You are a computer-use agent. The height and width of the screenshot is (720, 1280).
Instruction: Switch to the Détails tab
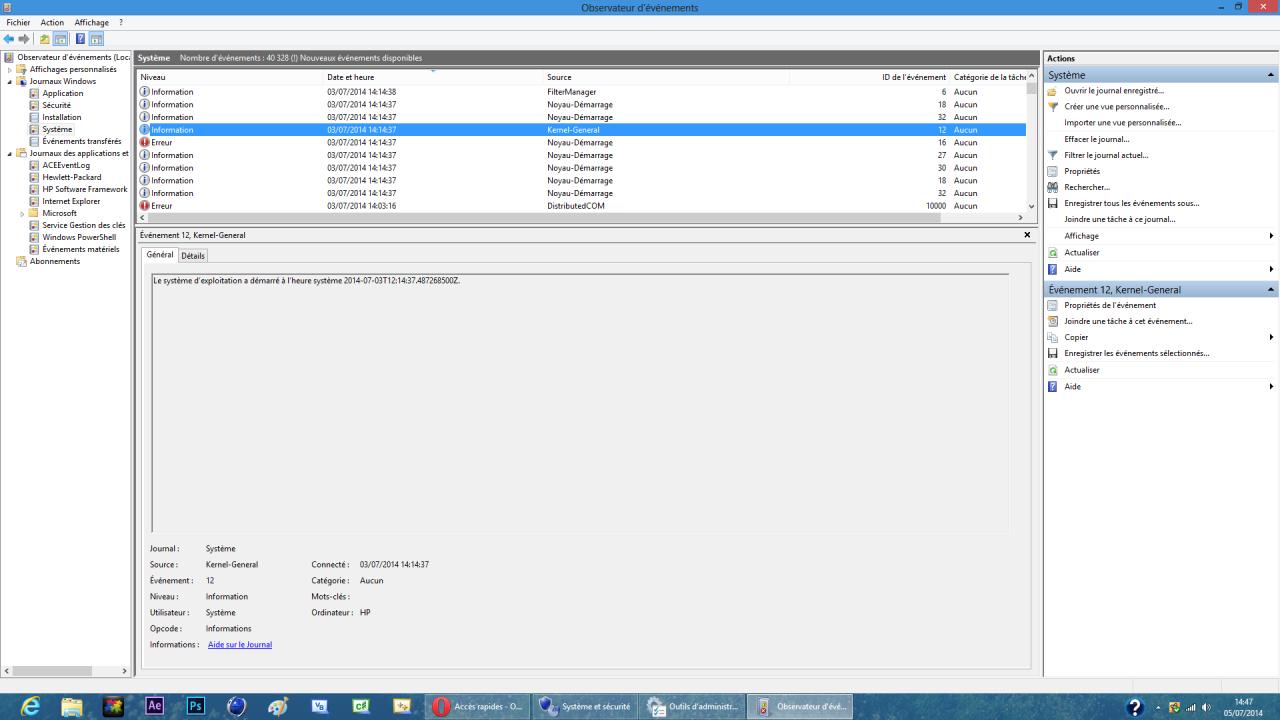point(193,256)
